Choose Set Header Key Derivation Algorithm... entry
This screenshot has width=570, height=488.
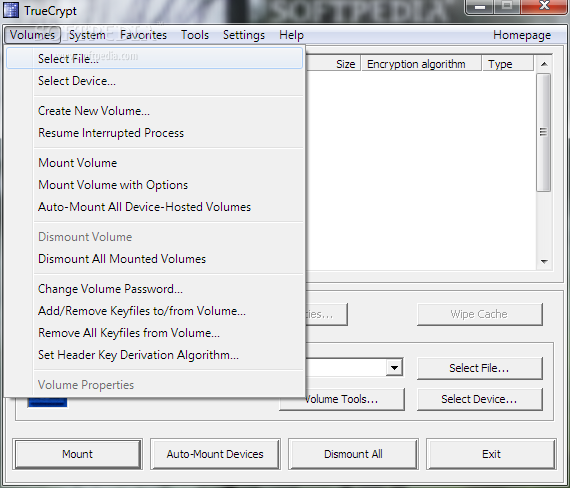click(x=154, y=355)
